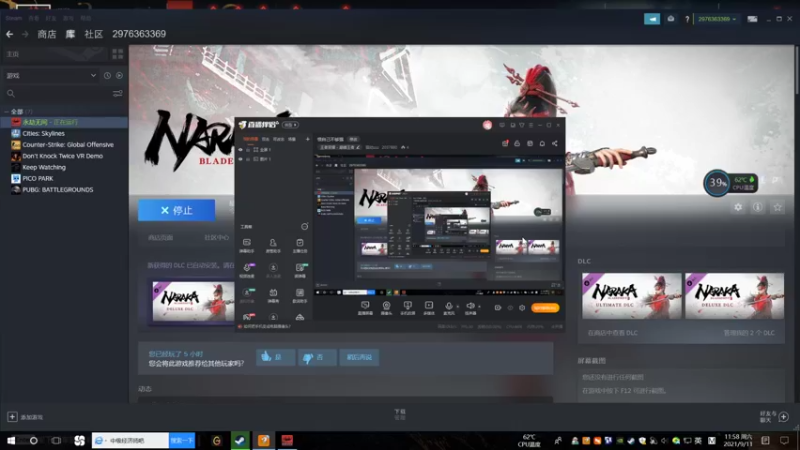
Task: Open the 2976363369 profile tab
Action: [x=139, y=34]
